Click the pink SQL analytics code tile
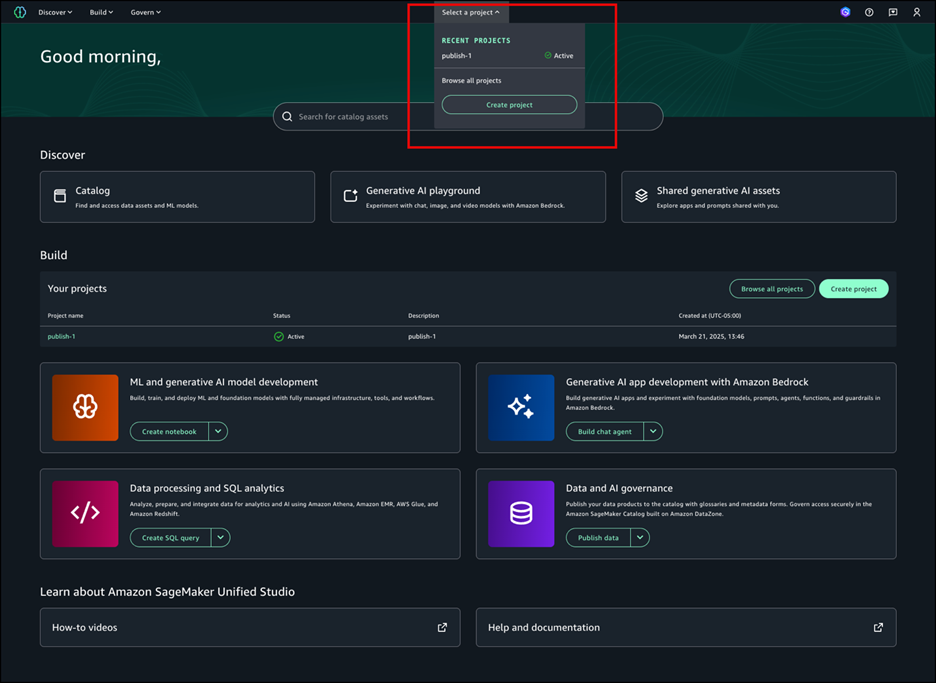 click(85, 513)
